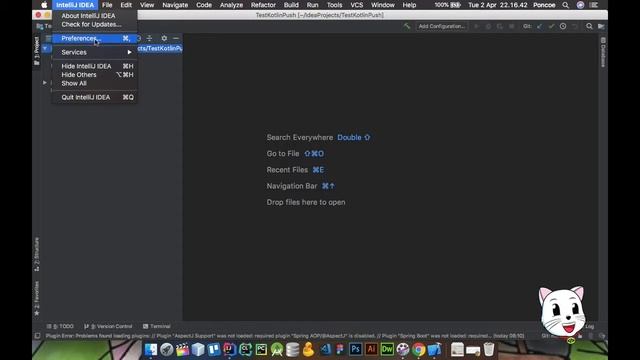
Task: Open the View menu
Action: 147,5
